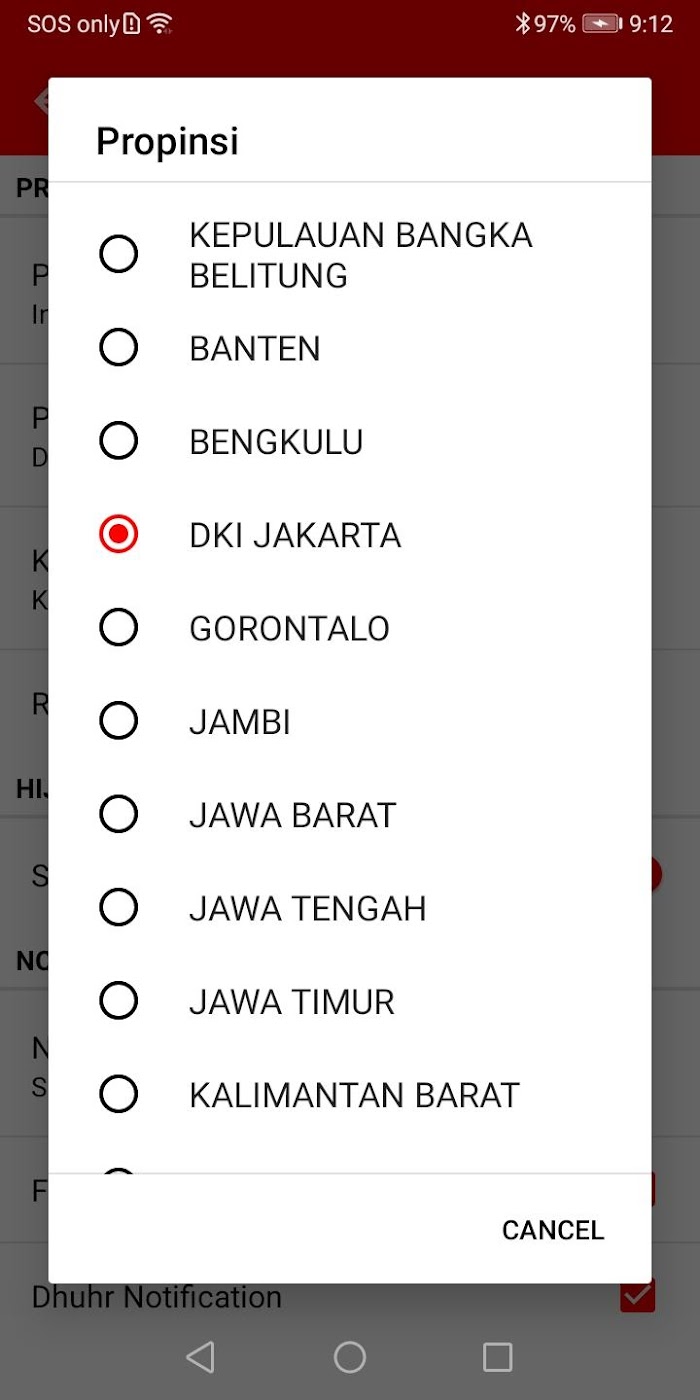Choose BENGKULU province option
Screen dimensions: 700x1400
(350, 441)
